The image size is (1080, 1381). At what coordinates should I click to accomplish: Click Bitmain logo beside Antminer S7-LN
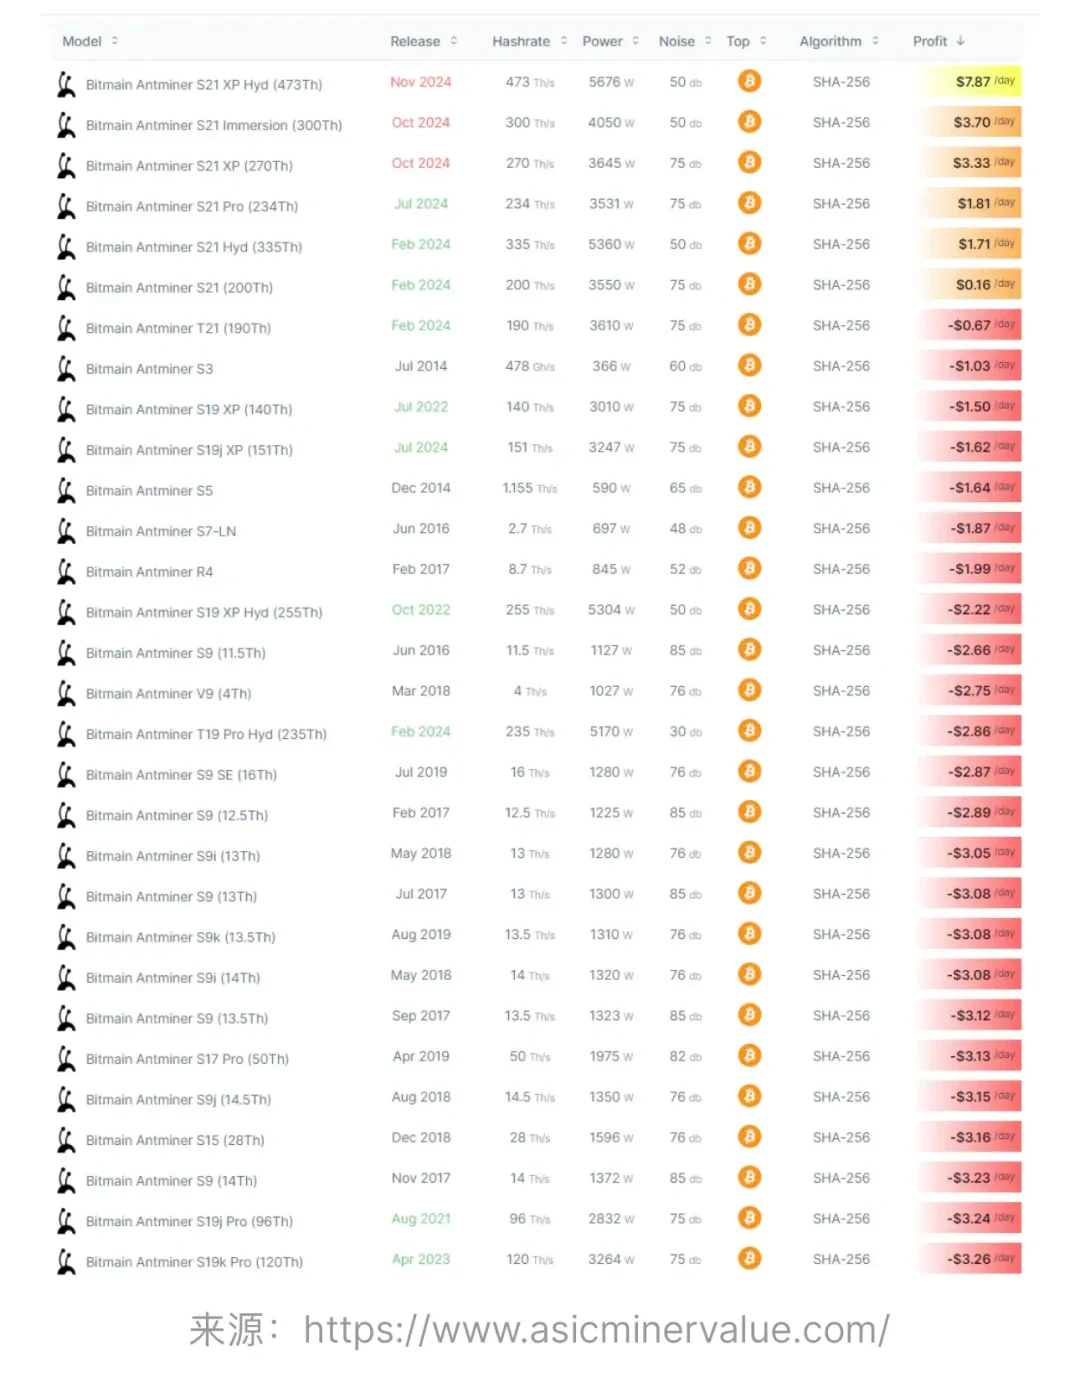66,531
